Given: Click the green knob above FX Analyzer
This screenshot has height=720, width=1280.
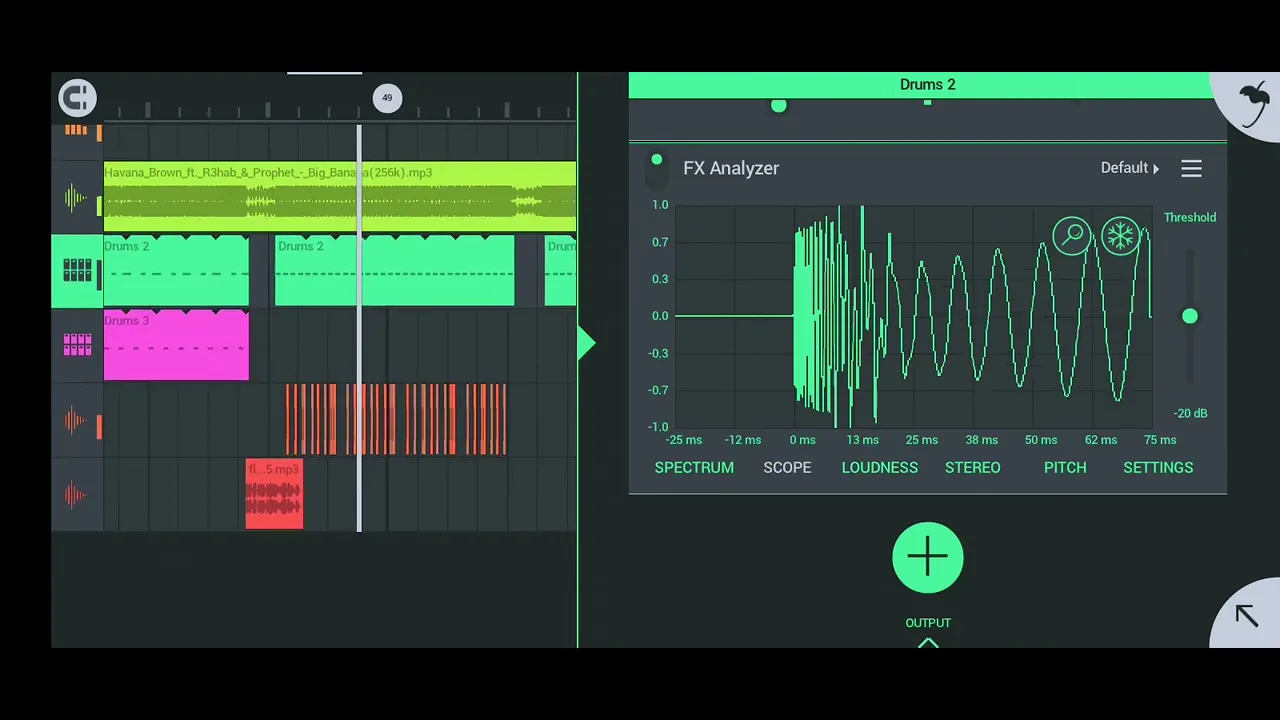Looking at the screenshot, I should 779,105.
